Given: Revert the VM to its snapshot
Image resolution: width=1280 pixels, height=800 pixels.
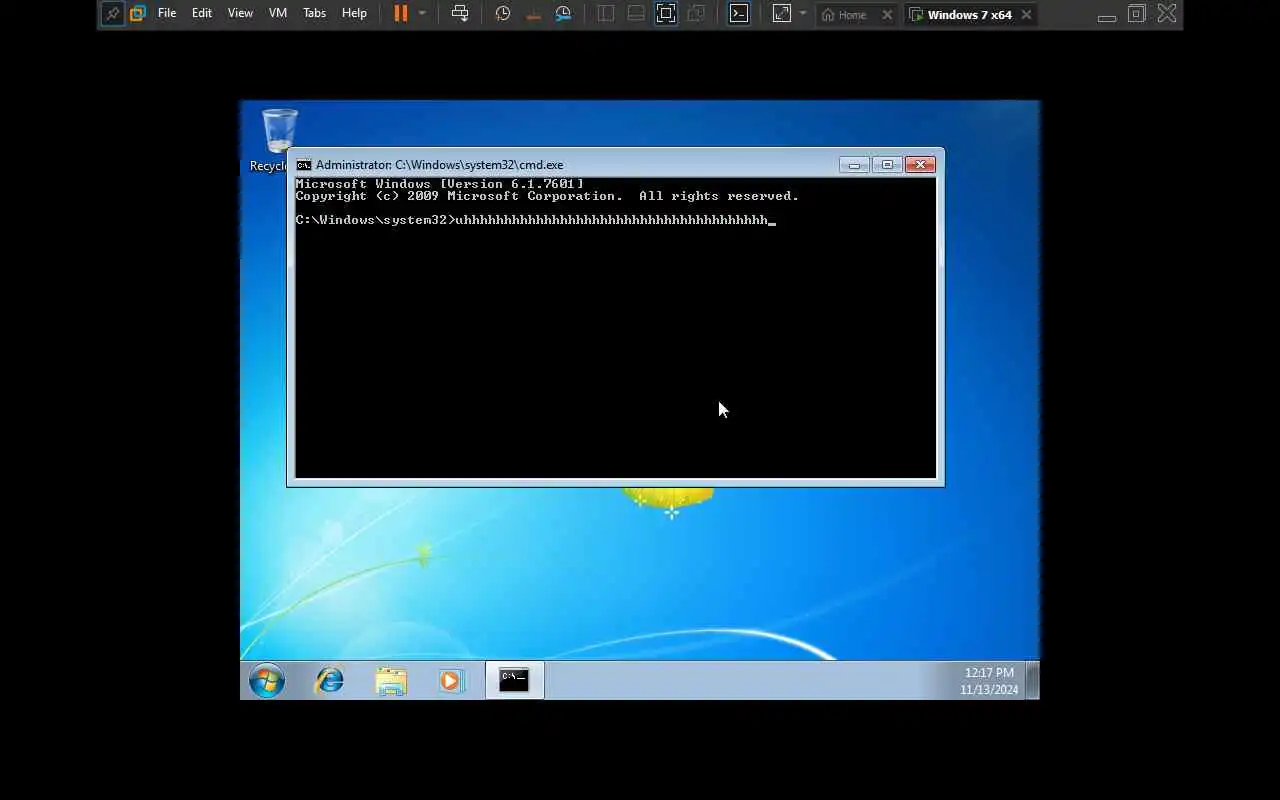Looking at the screenshot, I should pos(533,14).
